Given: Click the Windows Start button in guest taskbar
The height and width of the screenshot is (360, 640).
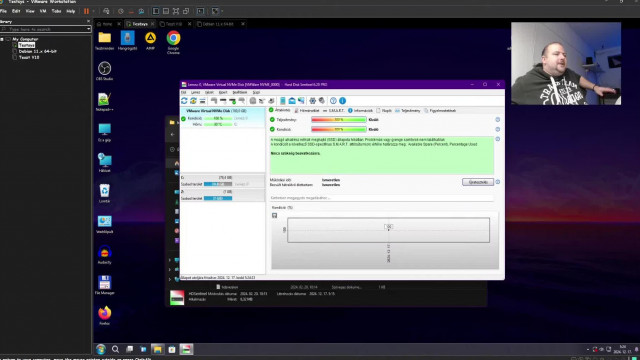Looking at the screenshot, I should tap(101, 349).
